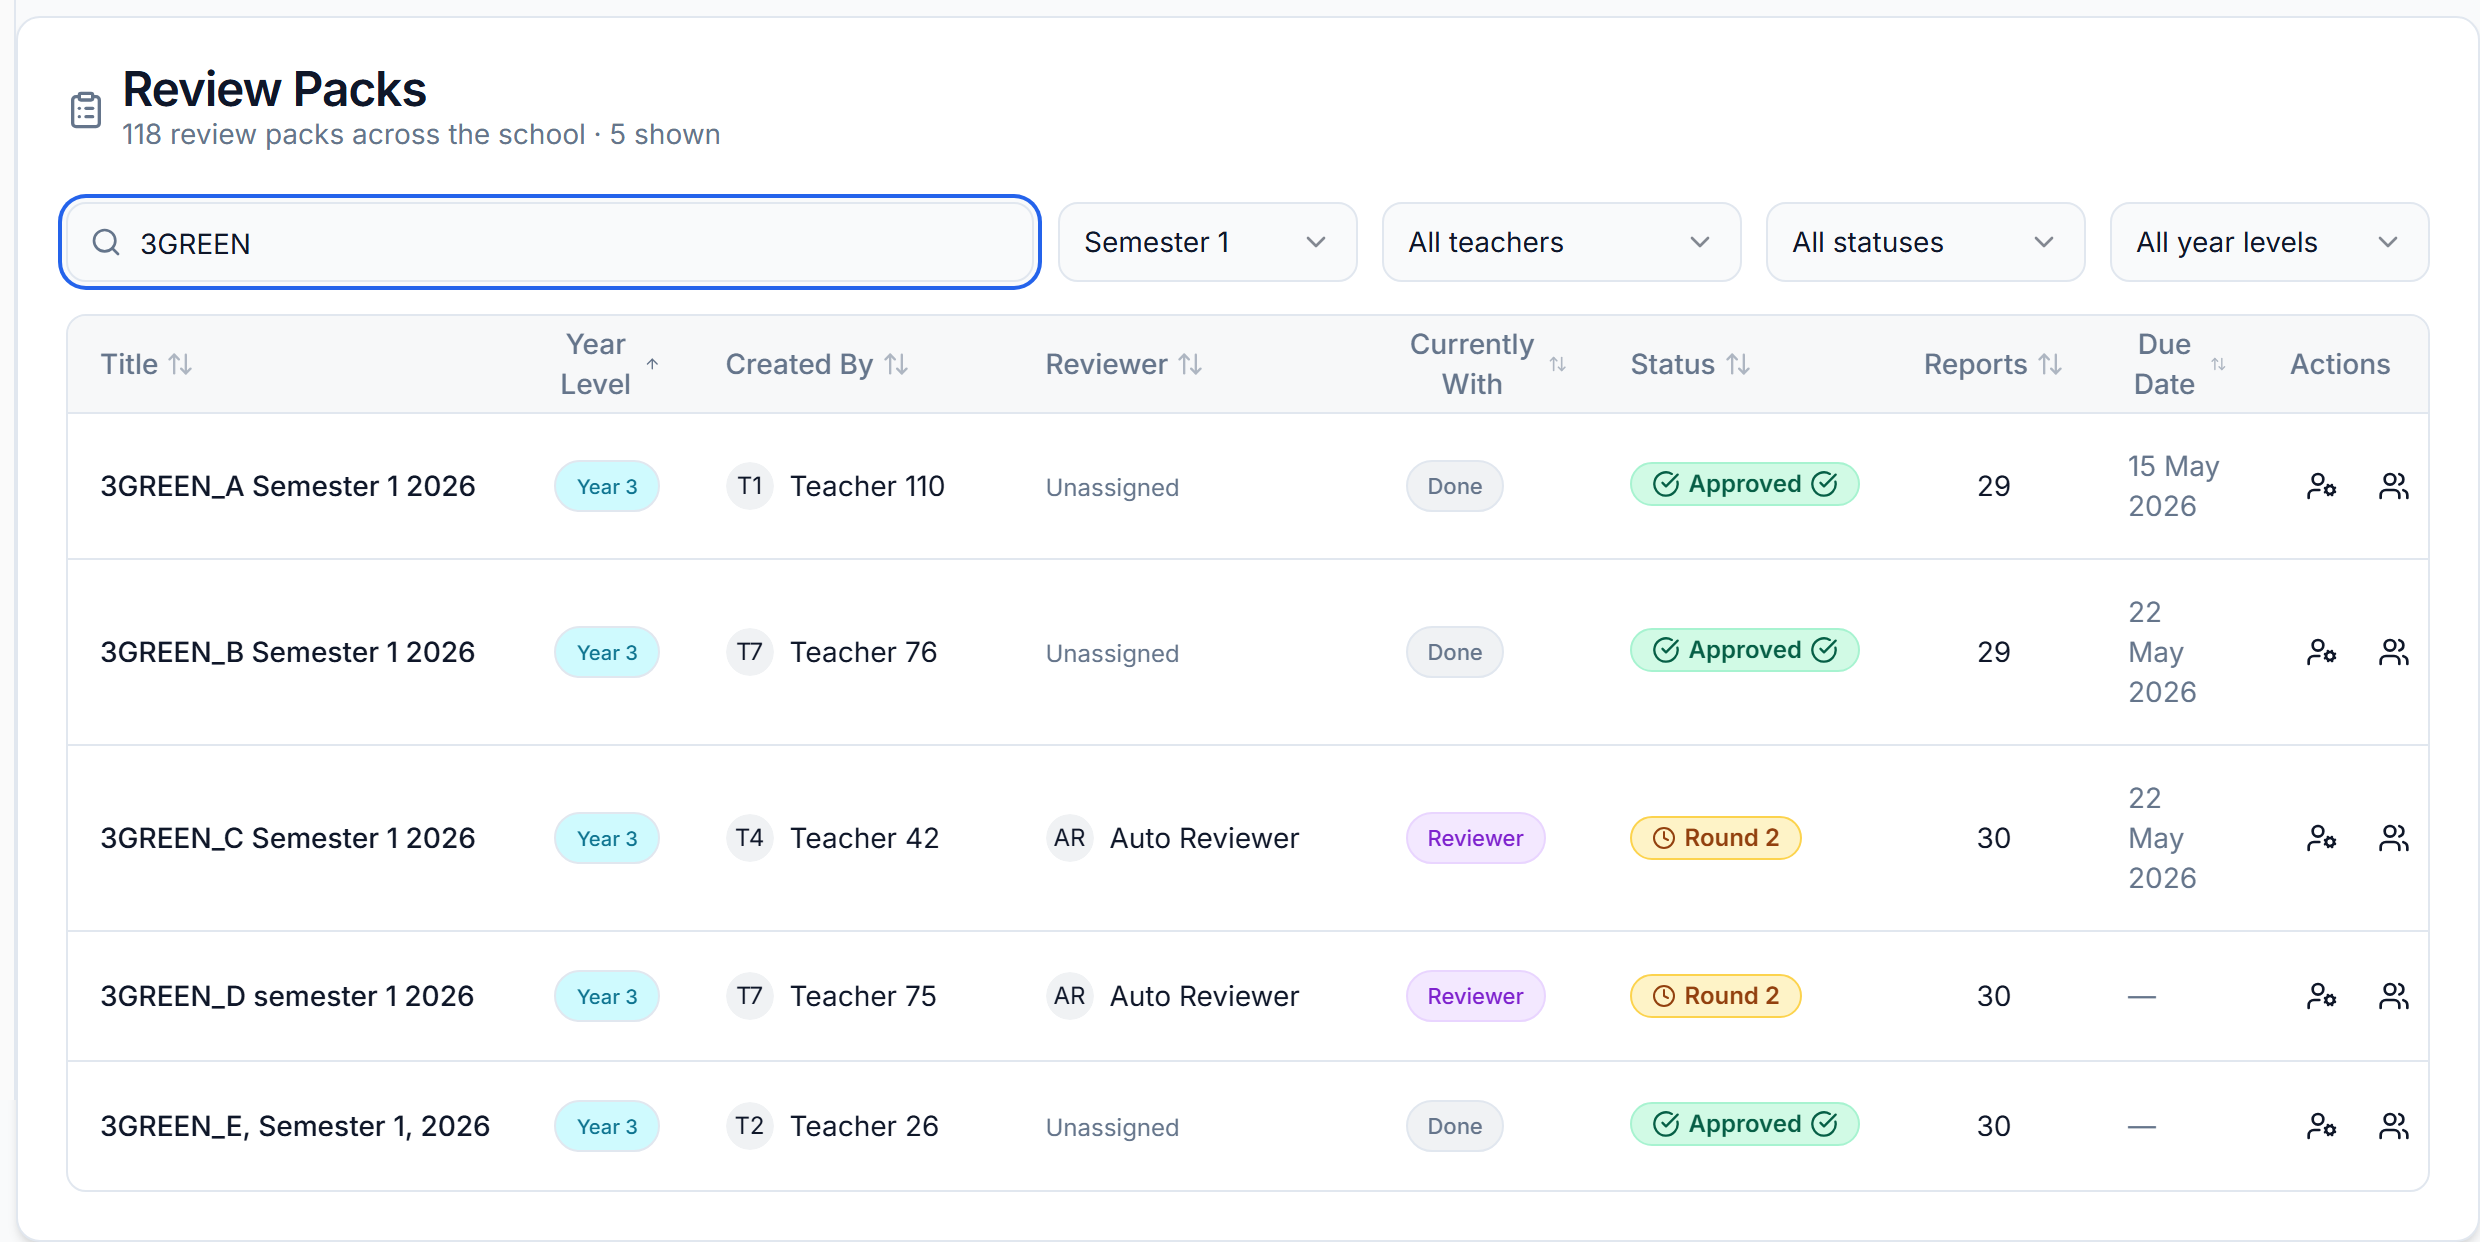The width and height of the screenshot is (2480, 1242).
Task: Click Done badge in 3GREEN_E row
Action: tap(1454, 1126)
